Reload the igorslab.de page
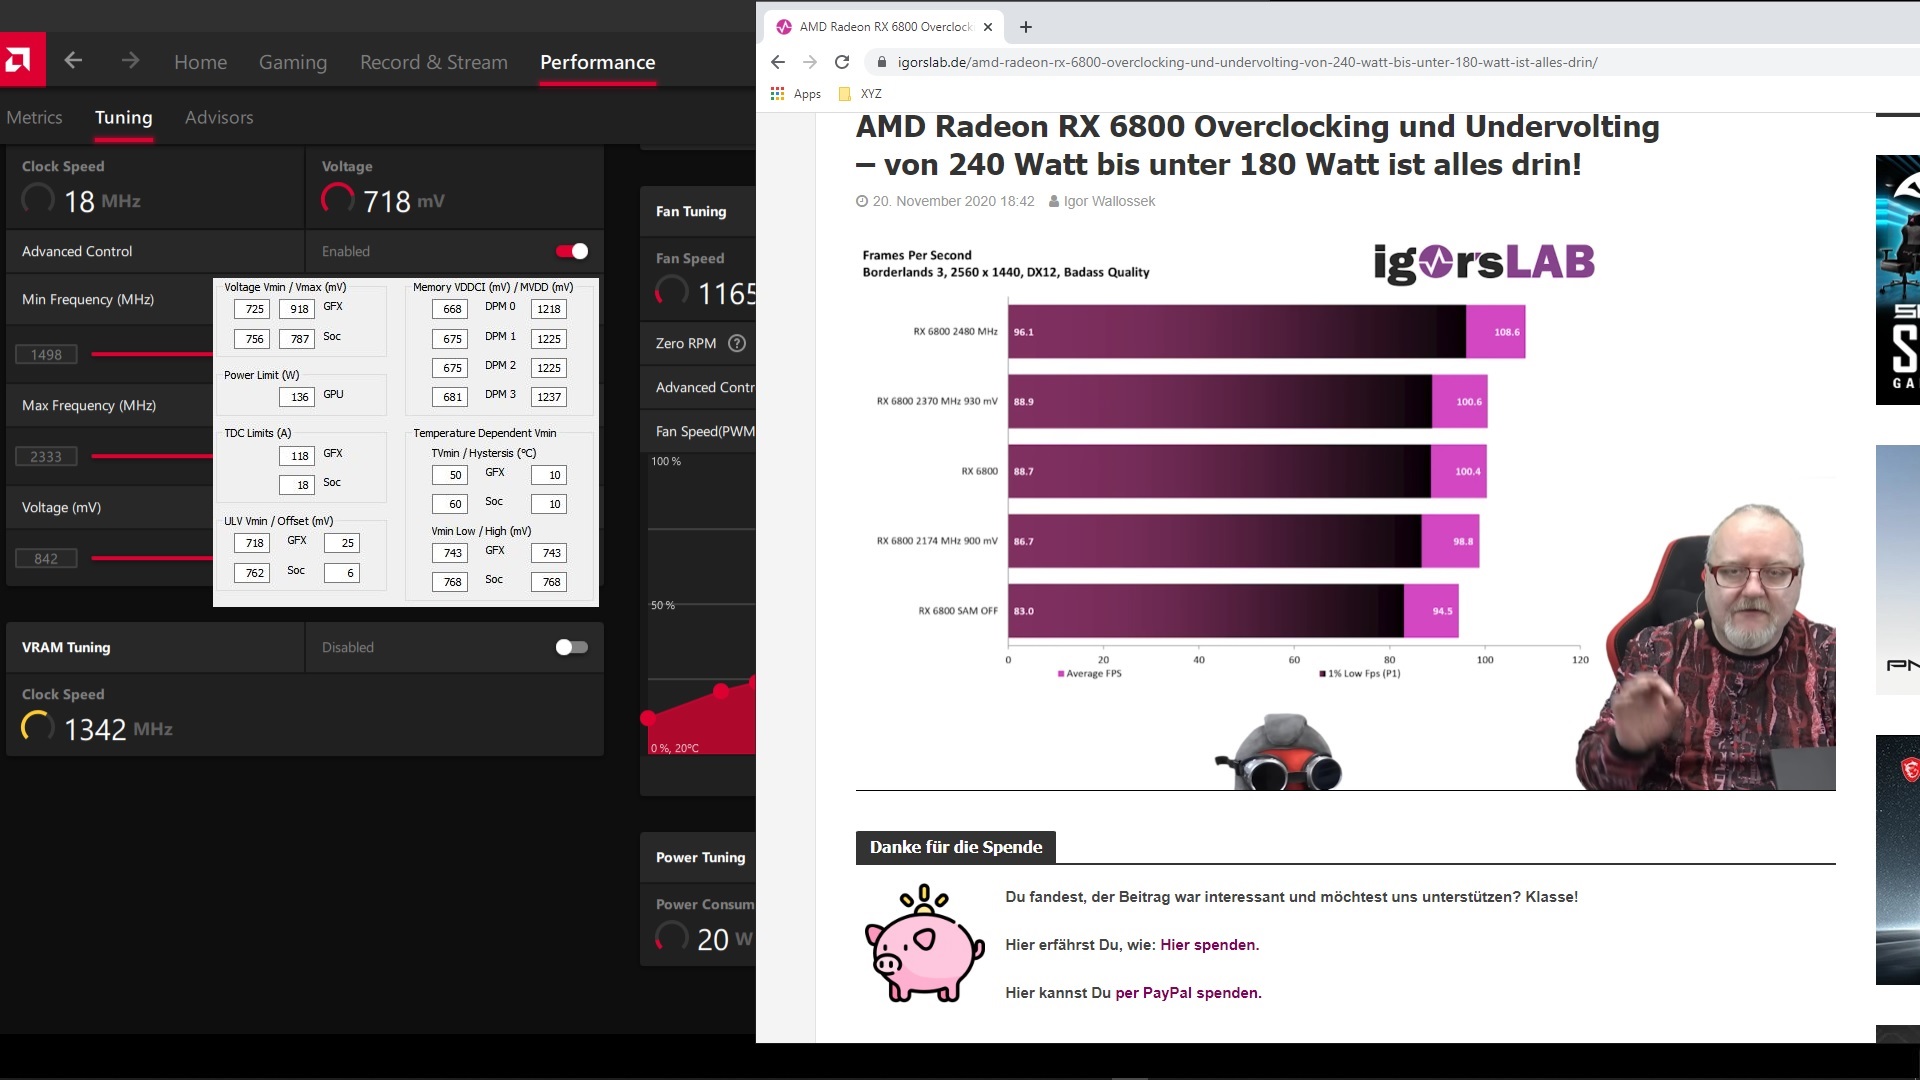The width and height of the screenshot is (1920, 1080). 842,62
